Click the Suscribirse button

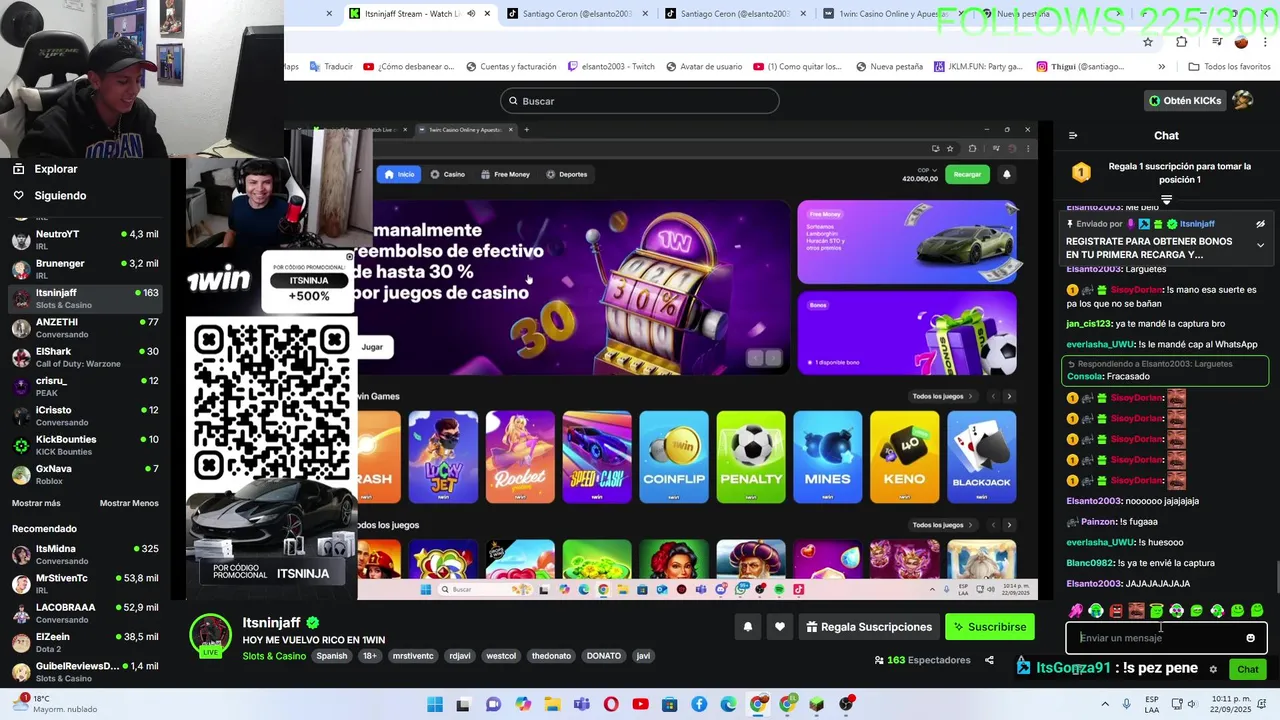click(x=990, y=627)
